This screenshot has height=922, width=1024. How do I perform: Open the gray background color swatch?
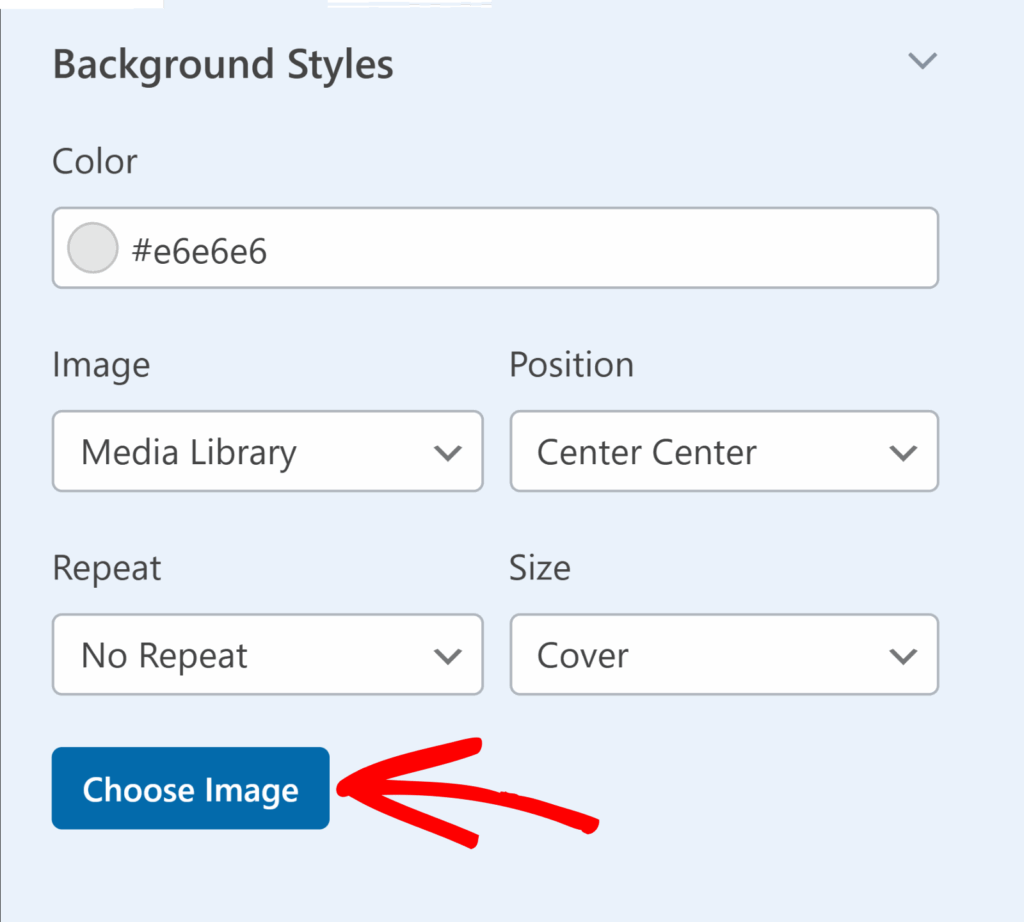[x=93, y=248]
